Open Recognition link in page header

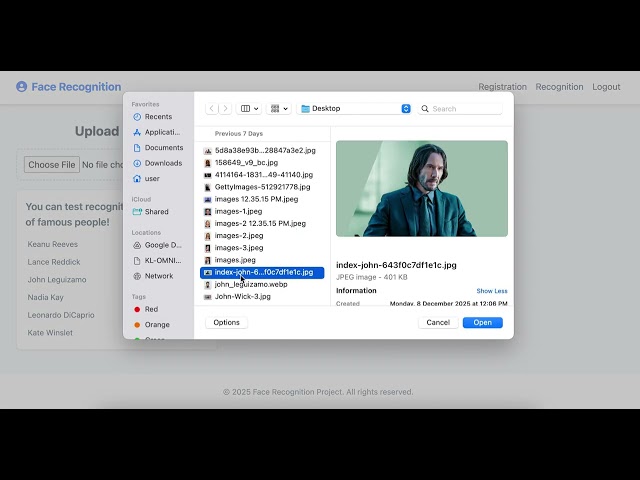pos(559,87)
